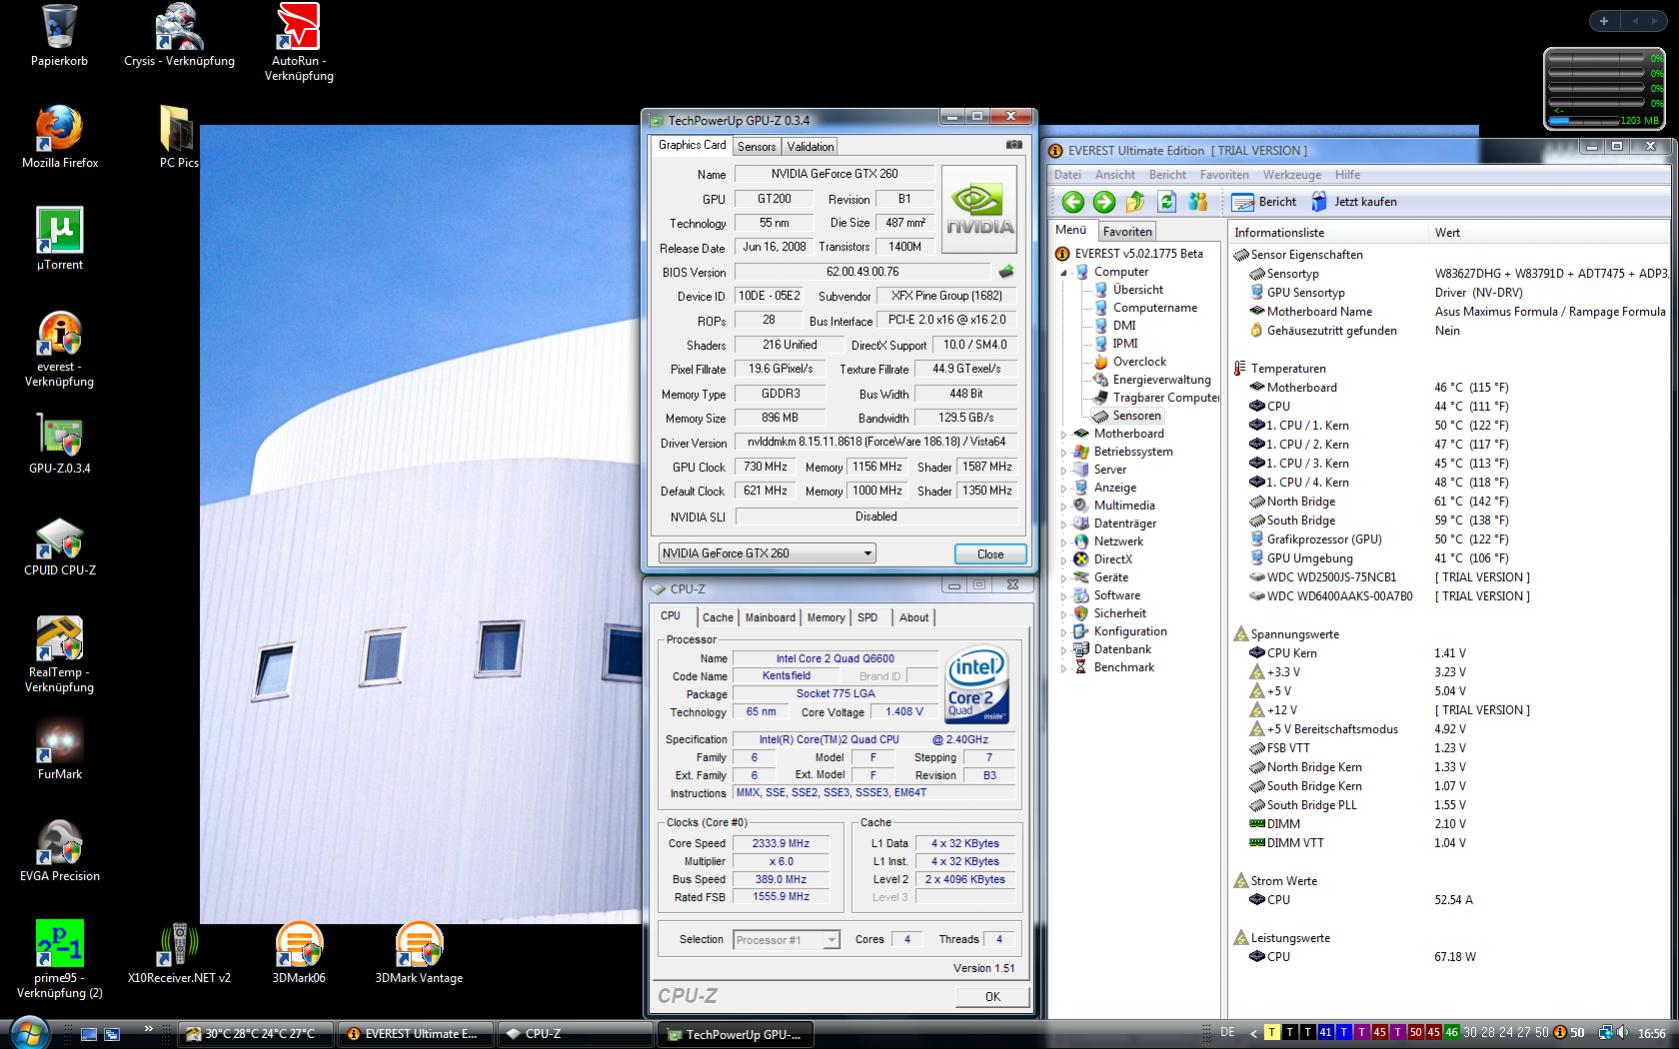1679x1049 pixels.
Task: Select the CPUID CPU-Z desktop icon
Action: tap(59, 546)
